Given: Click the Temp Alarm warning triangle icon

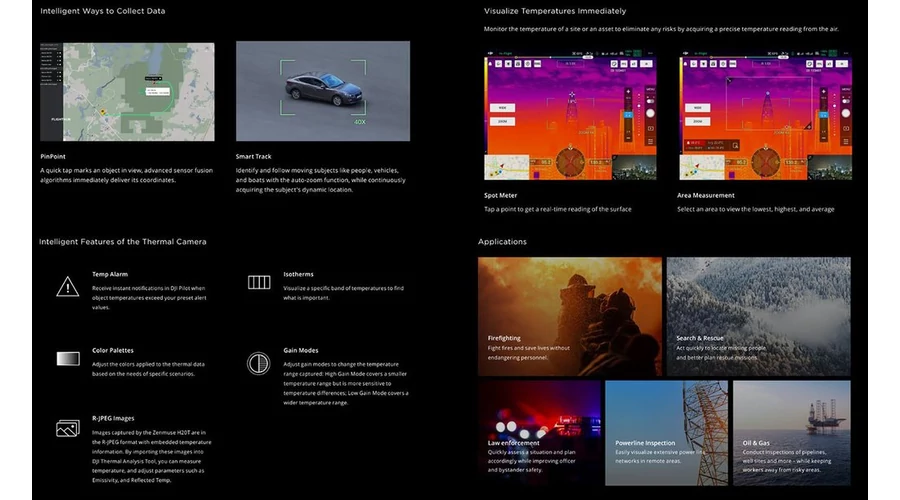Looking at the screenshot, I should pyautogui.click(x=67, y=287).
